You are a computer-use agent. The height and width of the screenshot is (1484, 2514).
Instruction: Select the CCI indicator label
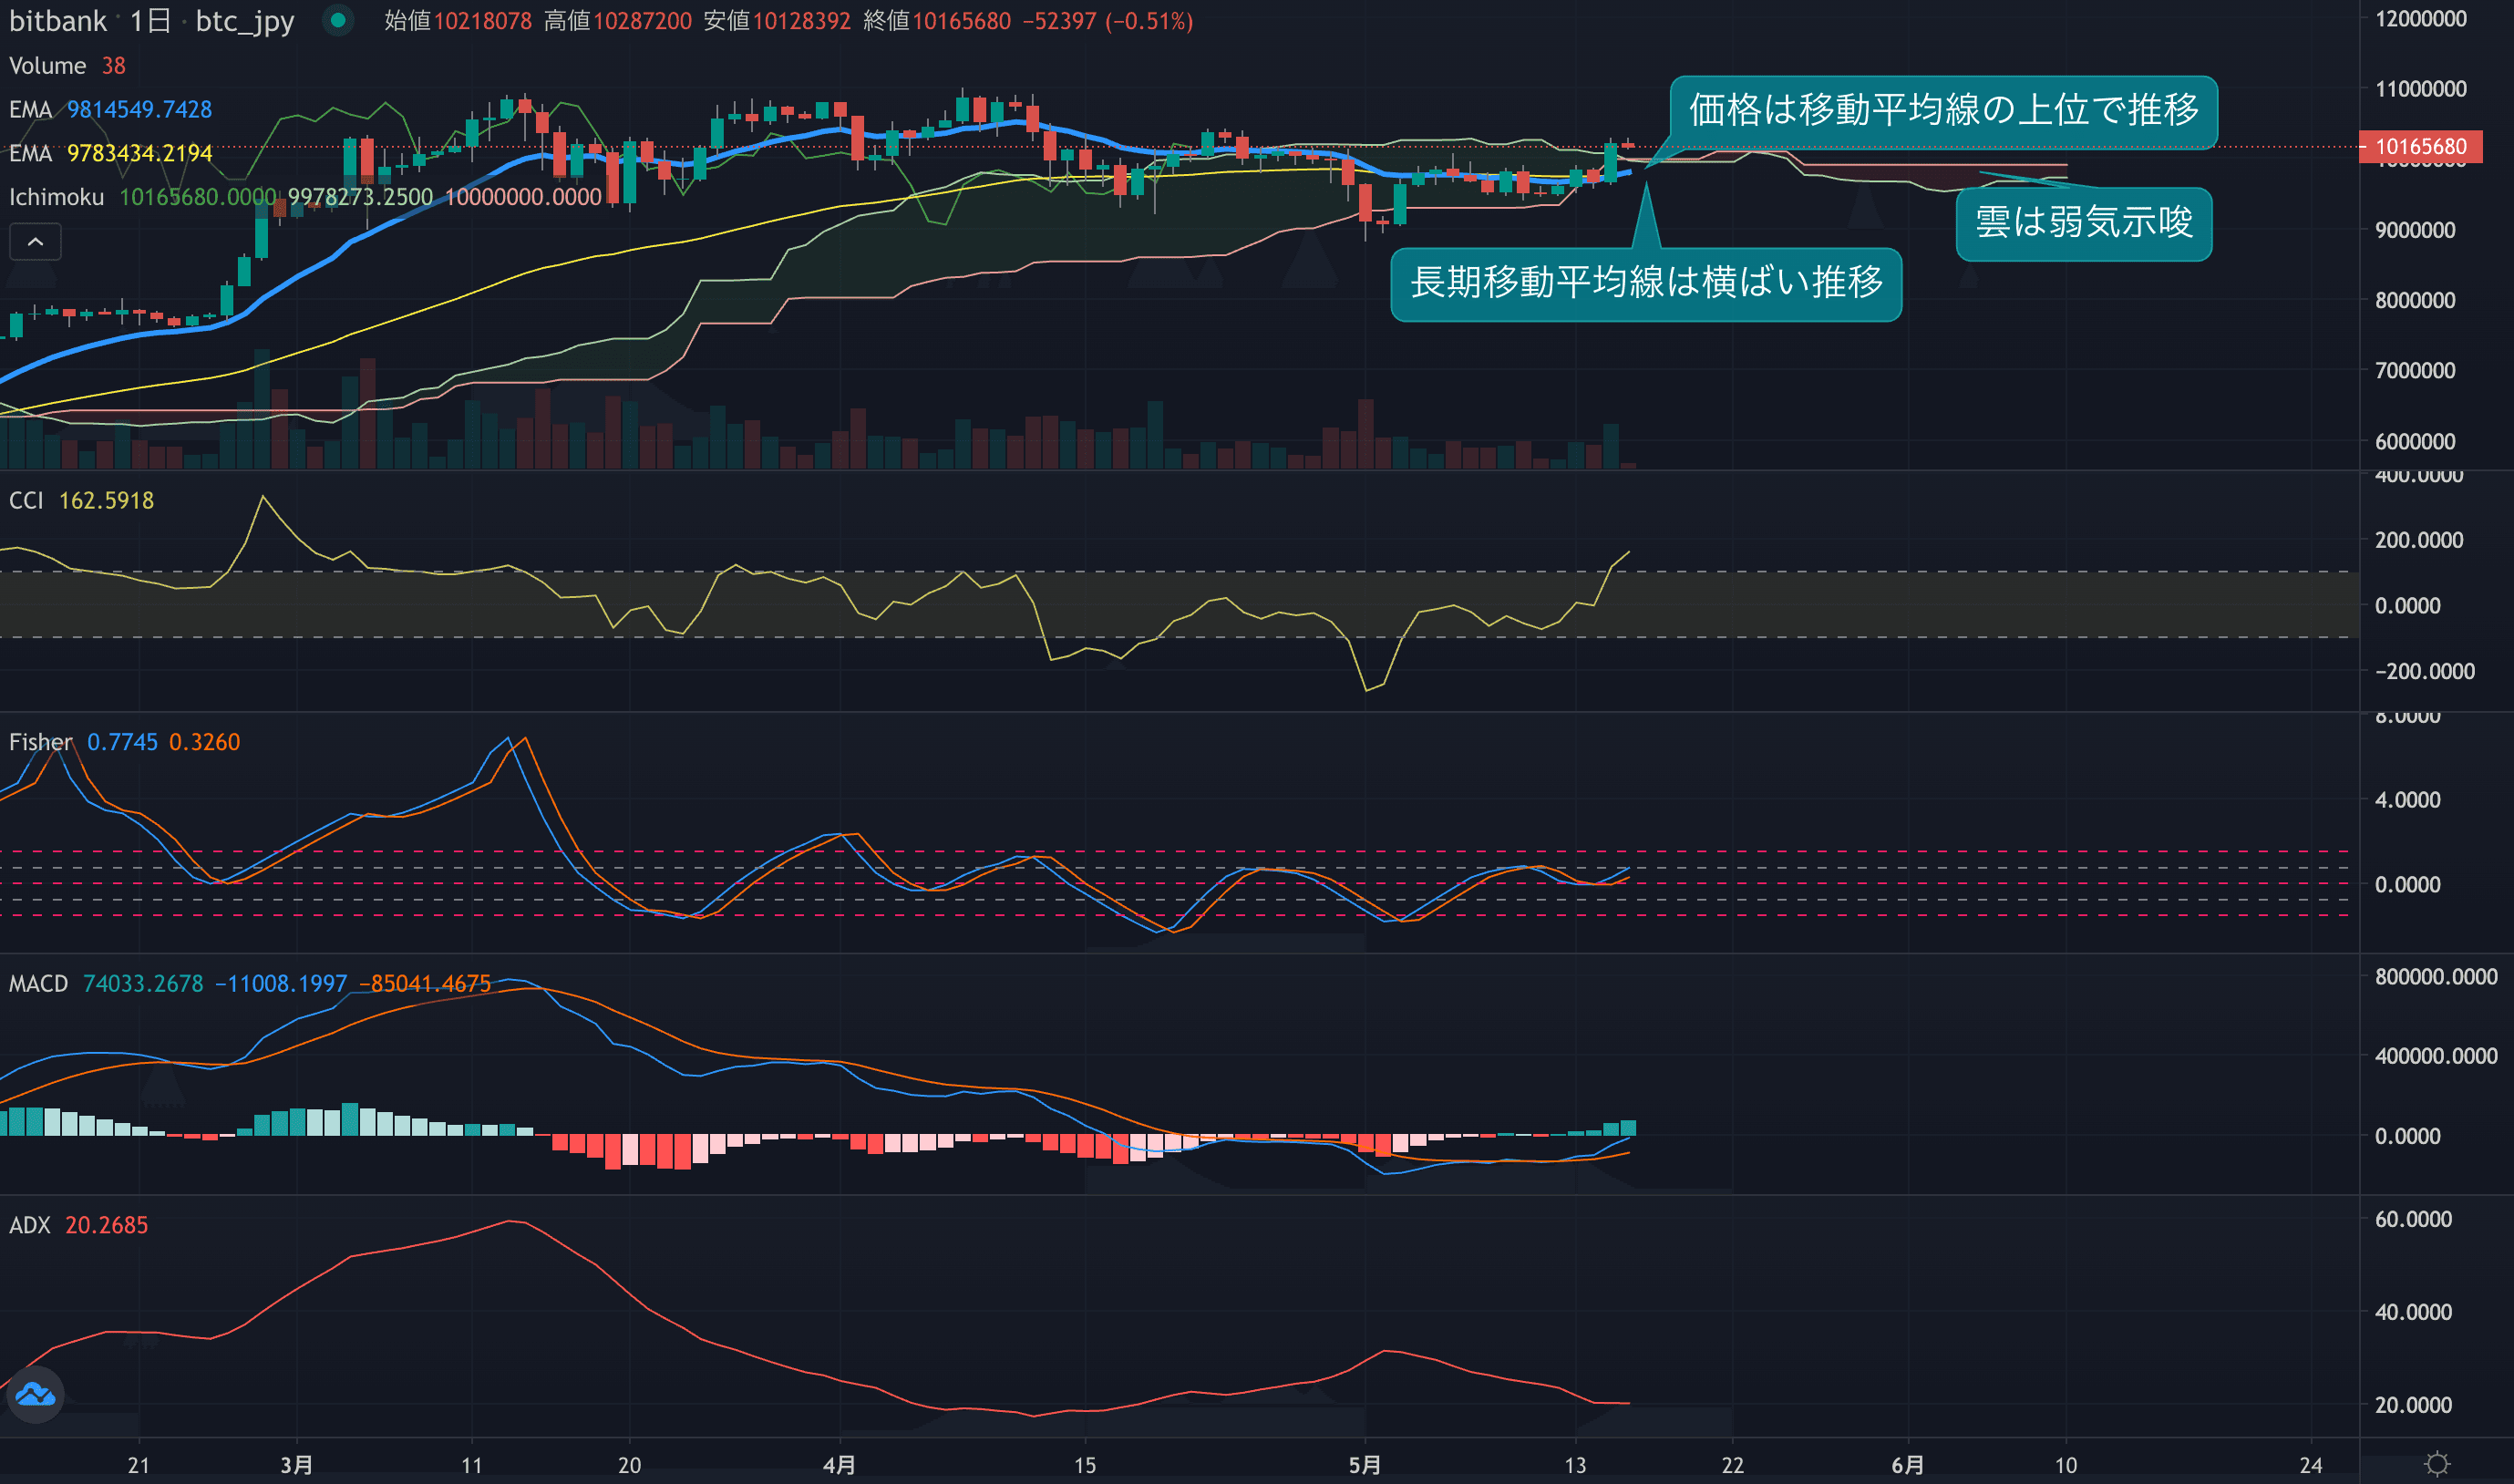(x=26, y=500)
